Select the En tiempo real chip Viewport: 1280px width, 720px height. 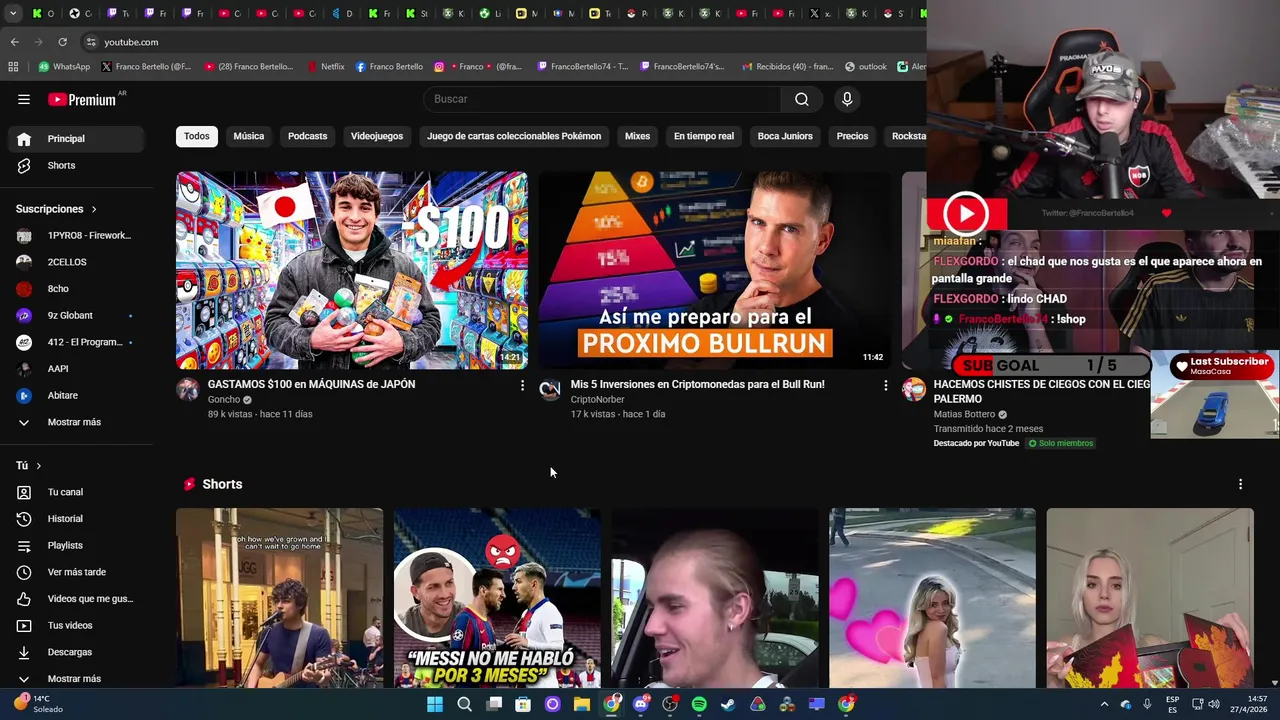coord(704,136)
